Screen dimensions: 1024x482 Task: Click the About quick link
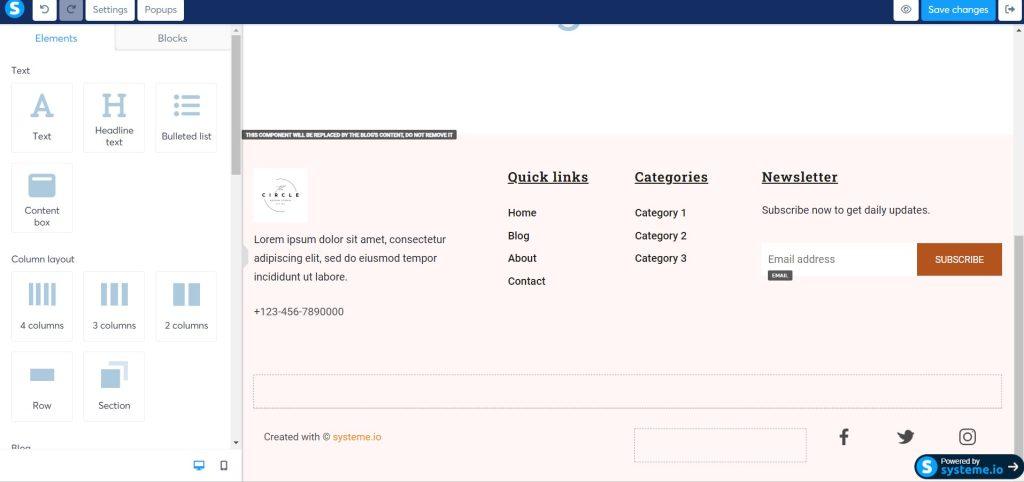[522, 258]
